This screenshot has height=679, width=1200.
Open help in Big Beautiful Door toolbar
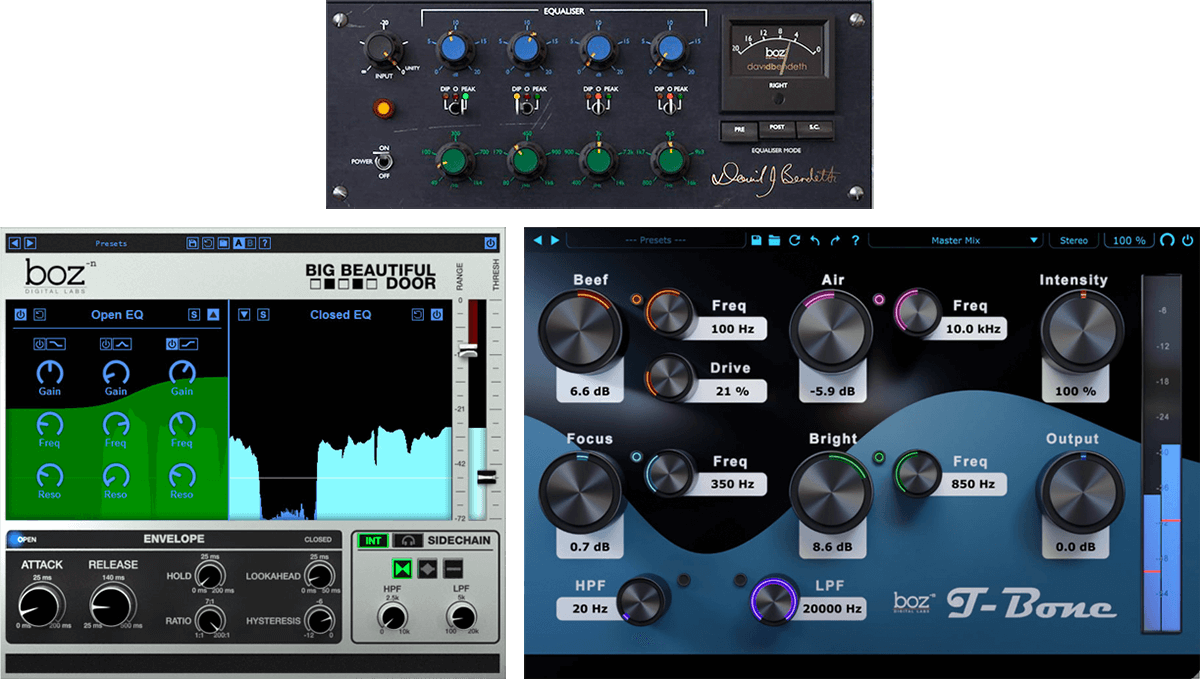[265, 243]
